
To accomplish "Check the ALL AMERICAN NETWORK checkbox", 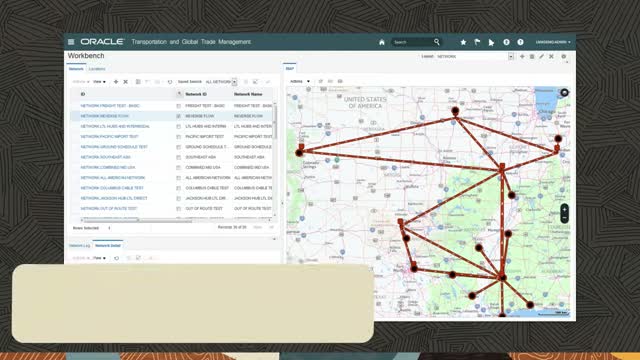I will (x=178, y=178).
